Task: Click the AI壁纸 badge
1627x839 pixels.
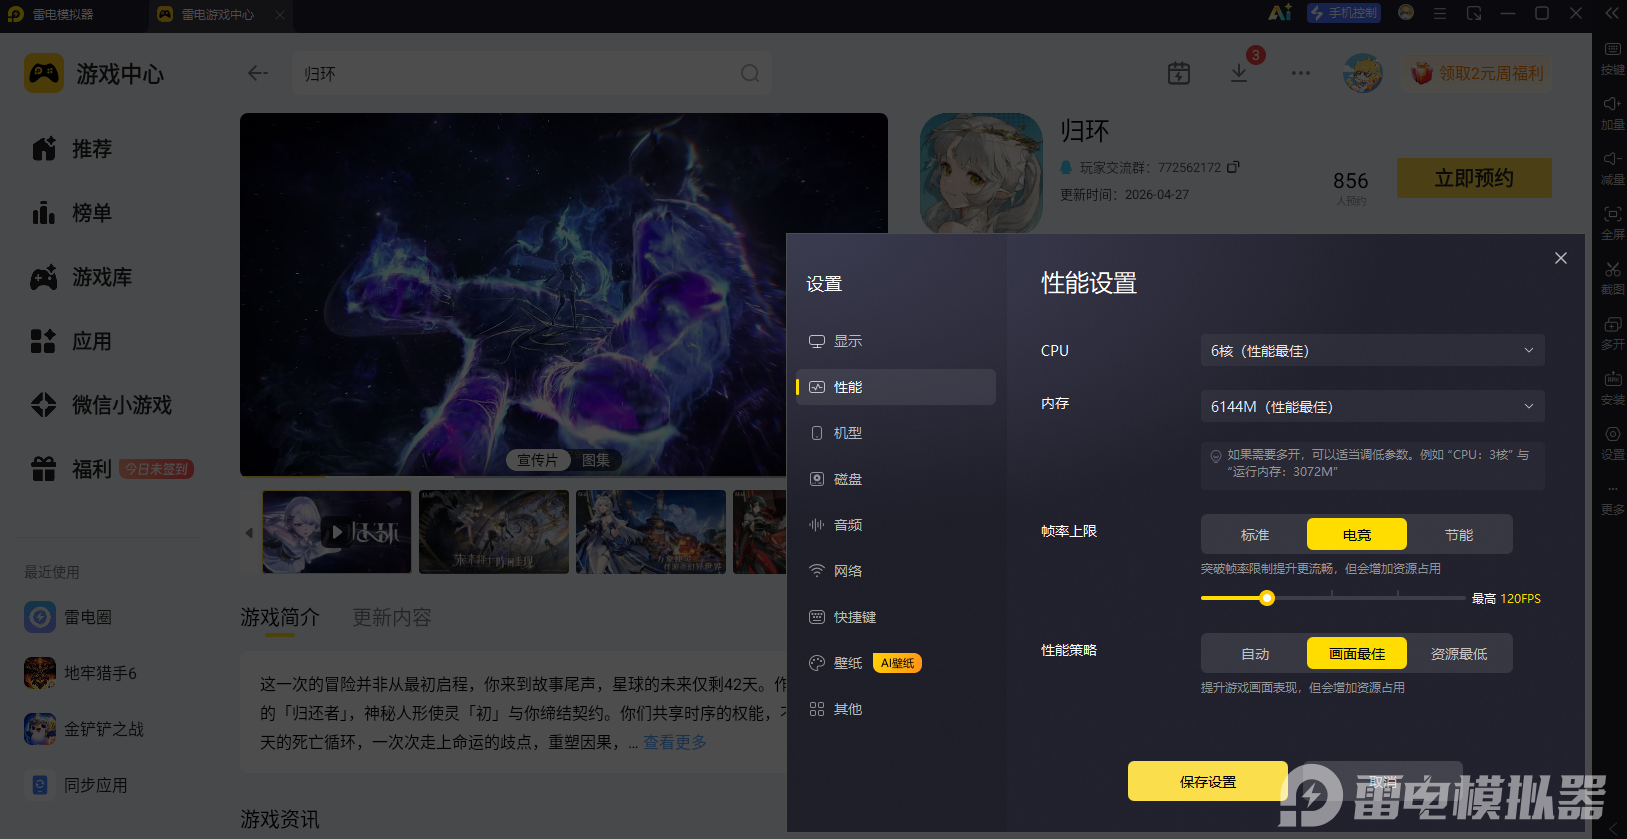Action: click(897, 663)
